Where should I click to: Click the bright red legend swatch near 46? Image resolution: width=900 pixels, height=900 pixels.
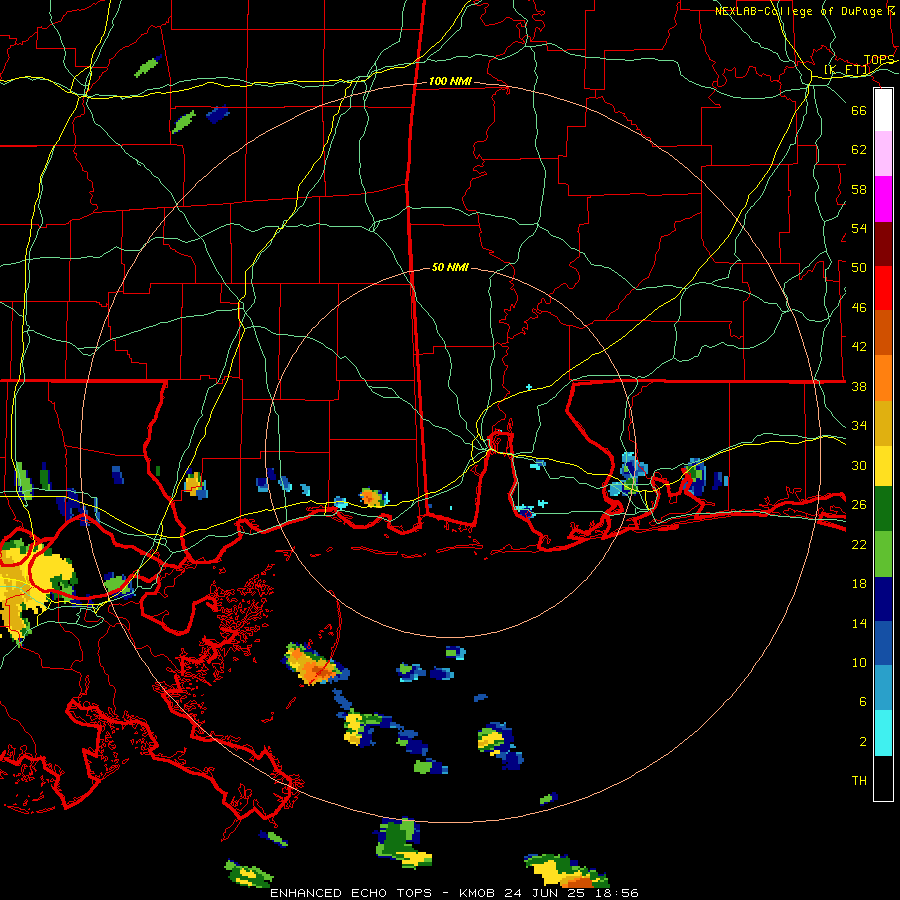883,288
